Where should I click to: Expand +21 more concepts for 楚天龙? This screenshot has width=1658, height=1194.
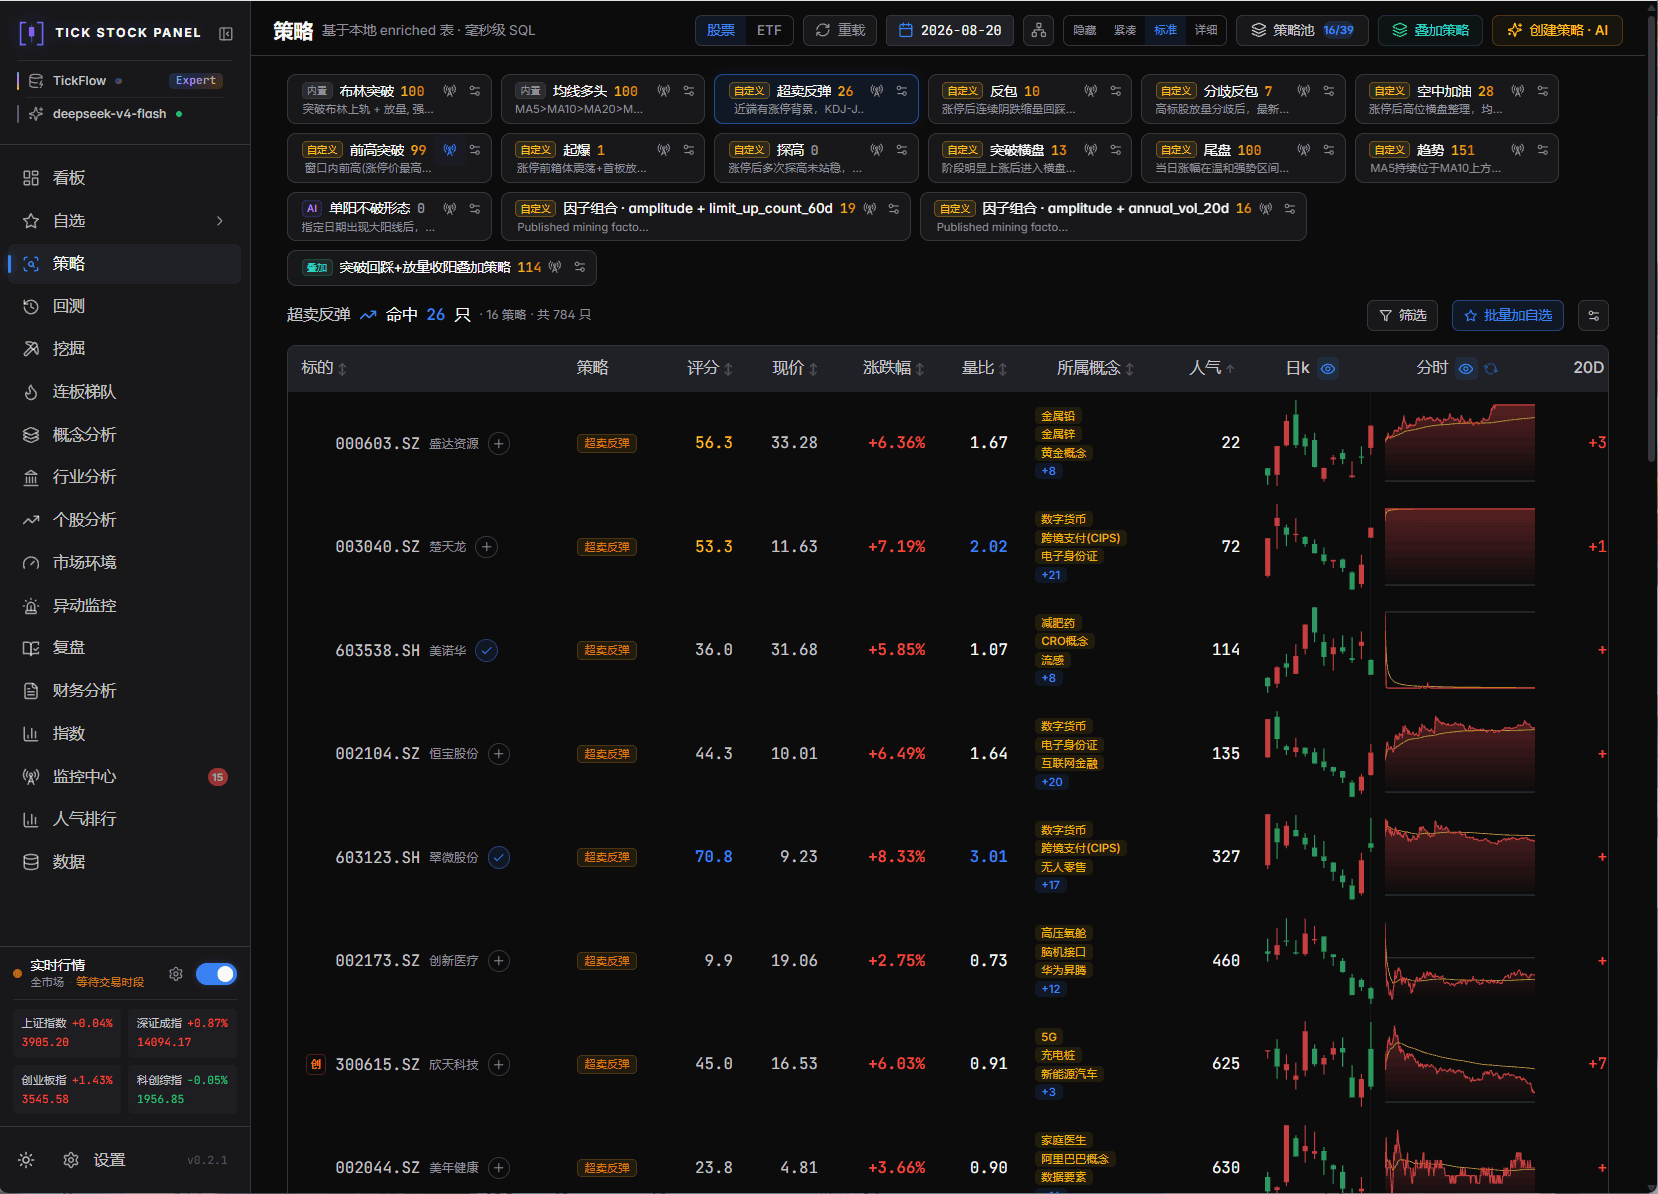point(1051,575)
